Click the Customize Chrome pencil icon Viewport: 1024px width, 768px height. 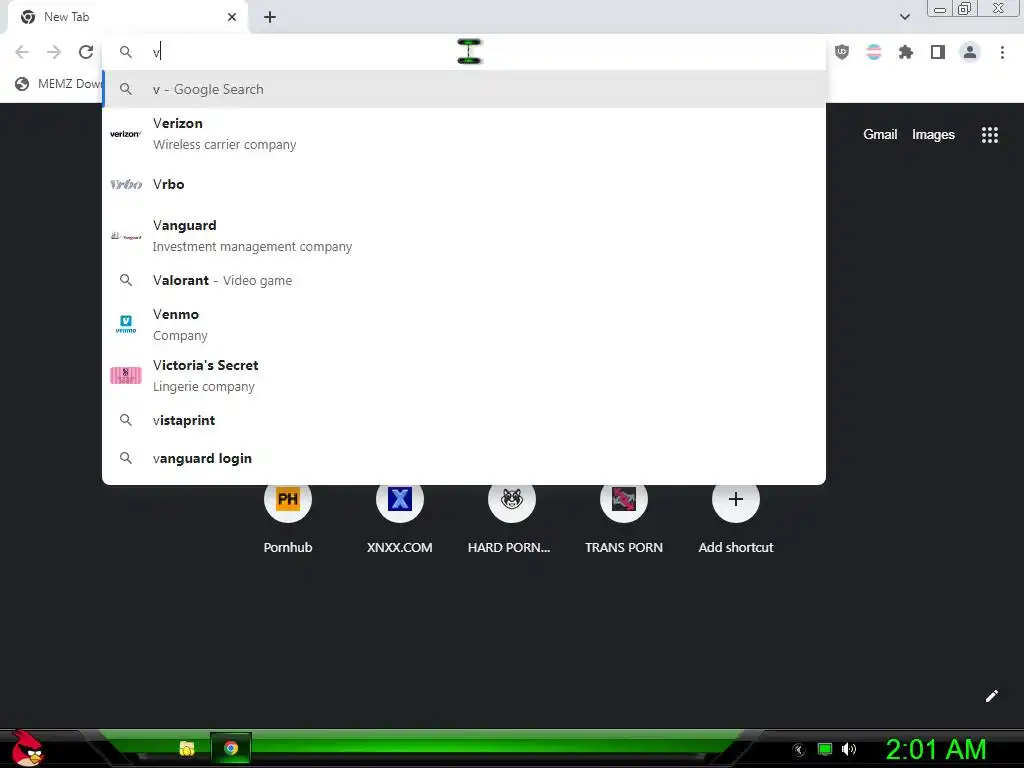[x=992, y=696]
